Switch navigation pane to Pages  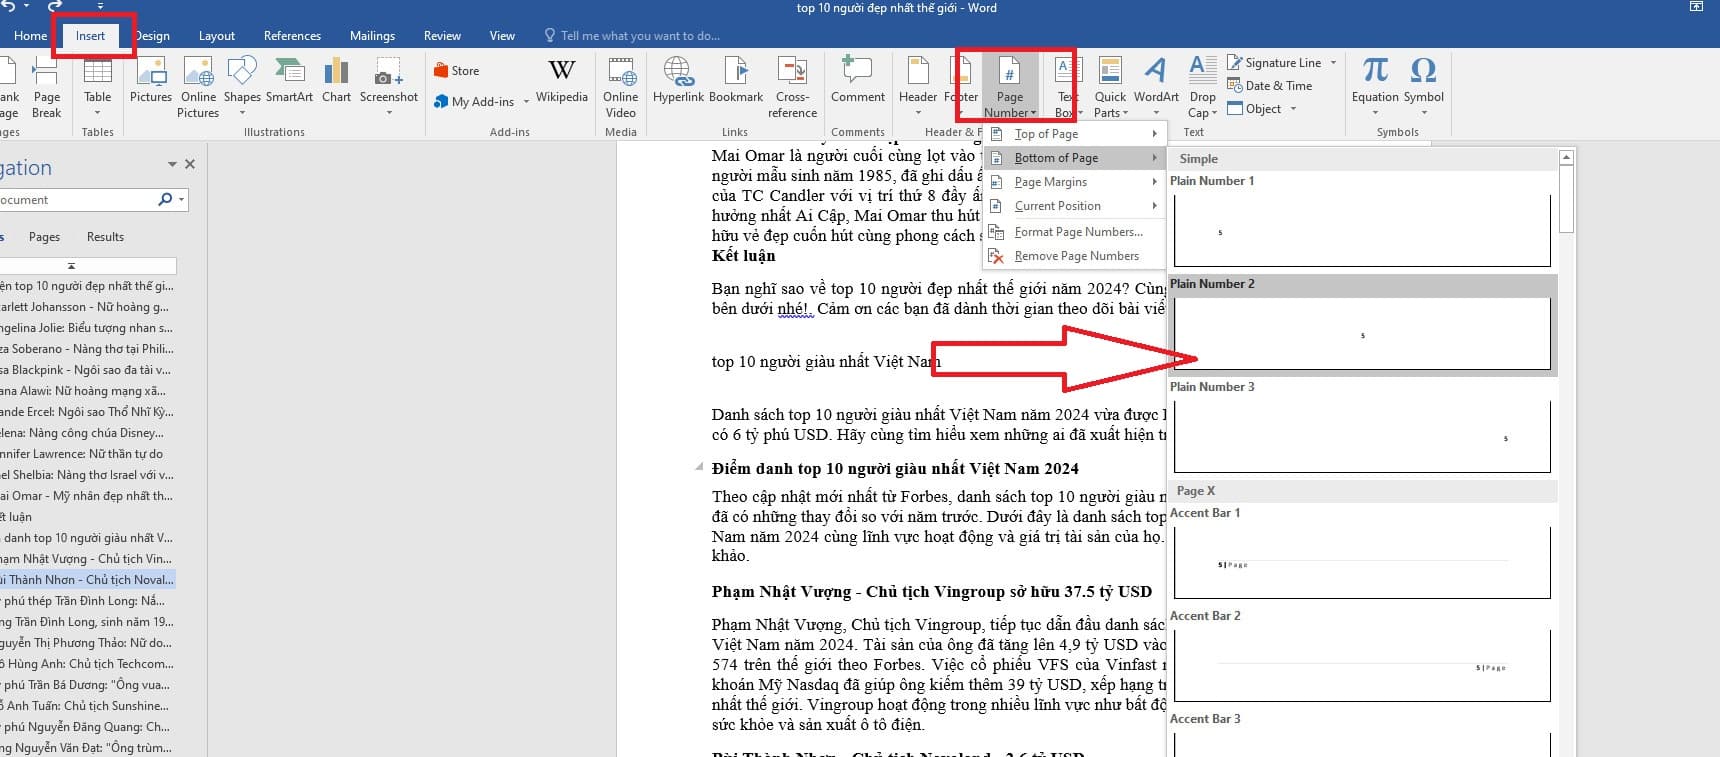pyautogui.click(x=44, y=237)
